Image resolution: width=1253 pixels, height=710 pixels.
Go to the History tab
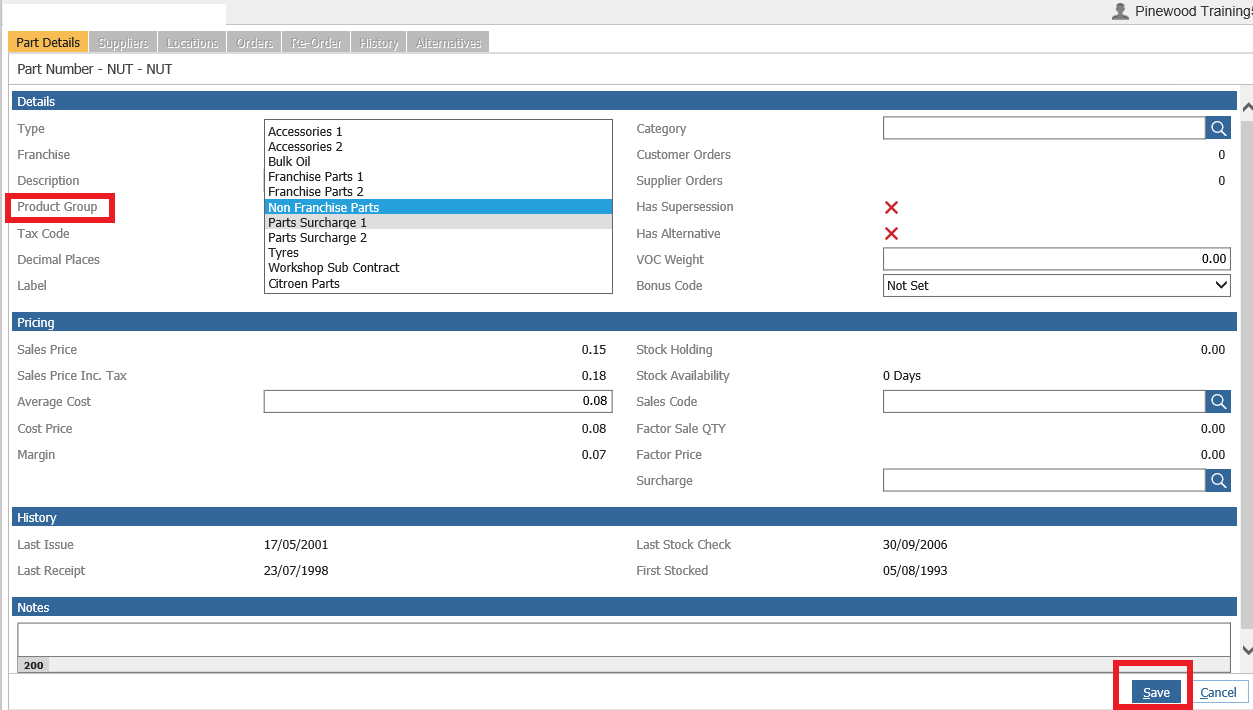pos(379,42)
